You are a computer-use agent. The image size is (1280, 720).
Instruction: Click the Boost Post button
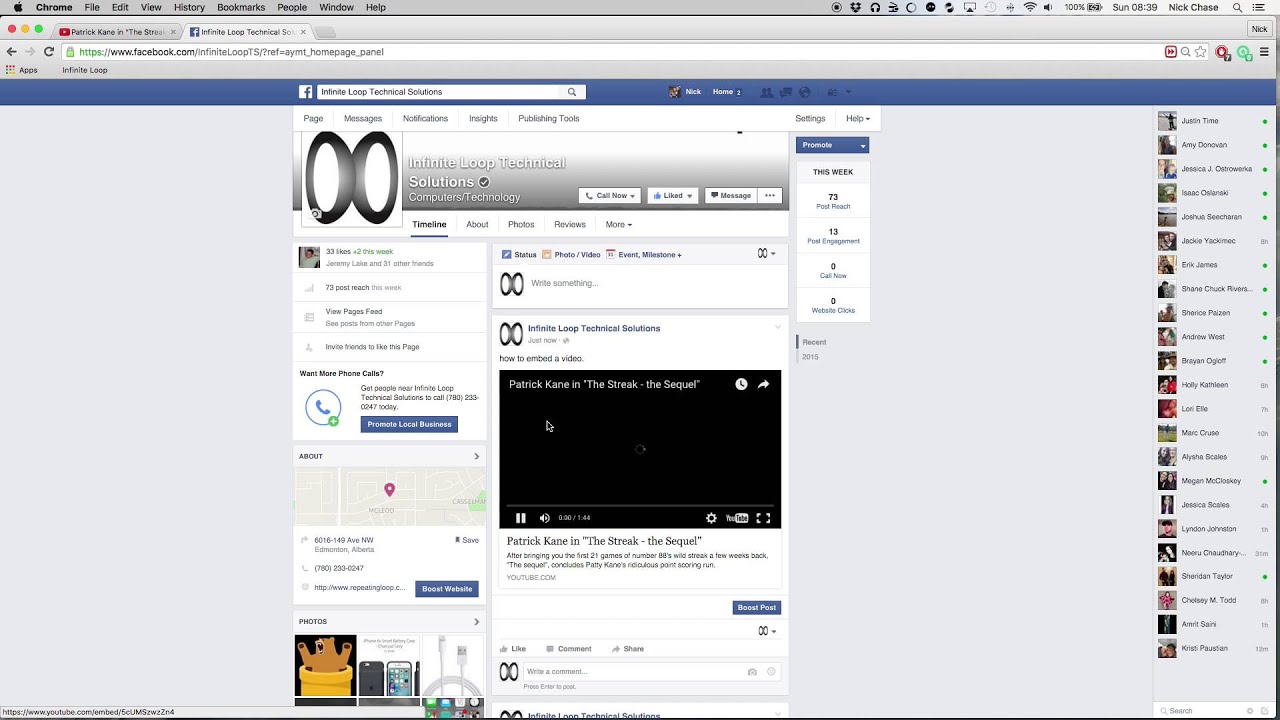point(757,607)
